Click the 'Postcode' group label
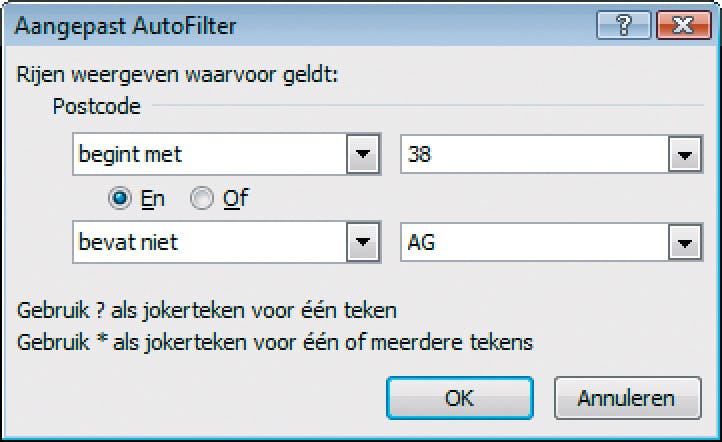 [x=96, y=105]
